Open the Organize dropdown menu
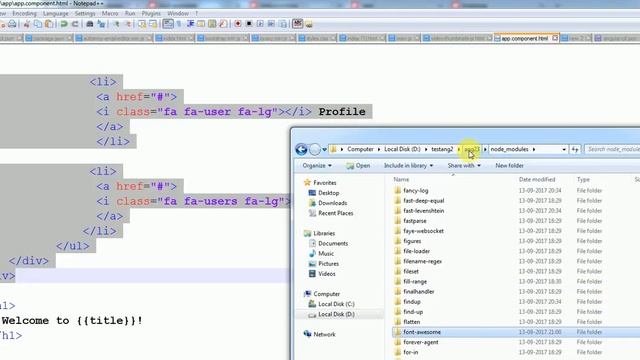The image size is (640, 360). pyautogui.click(x=317, y=166)
